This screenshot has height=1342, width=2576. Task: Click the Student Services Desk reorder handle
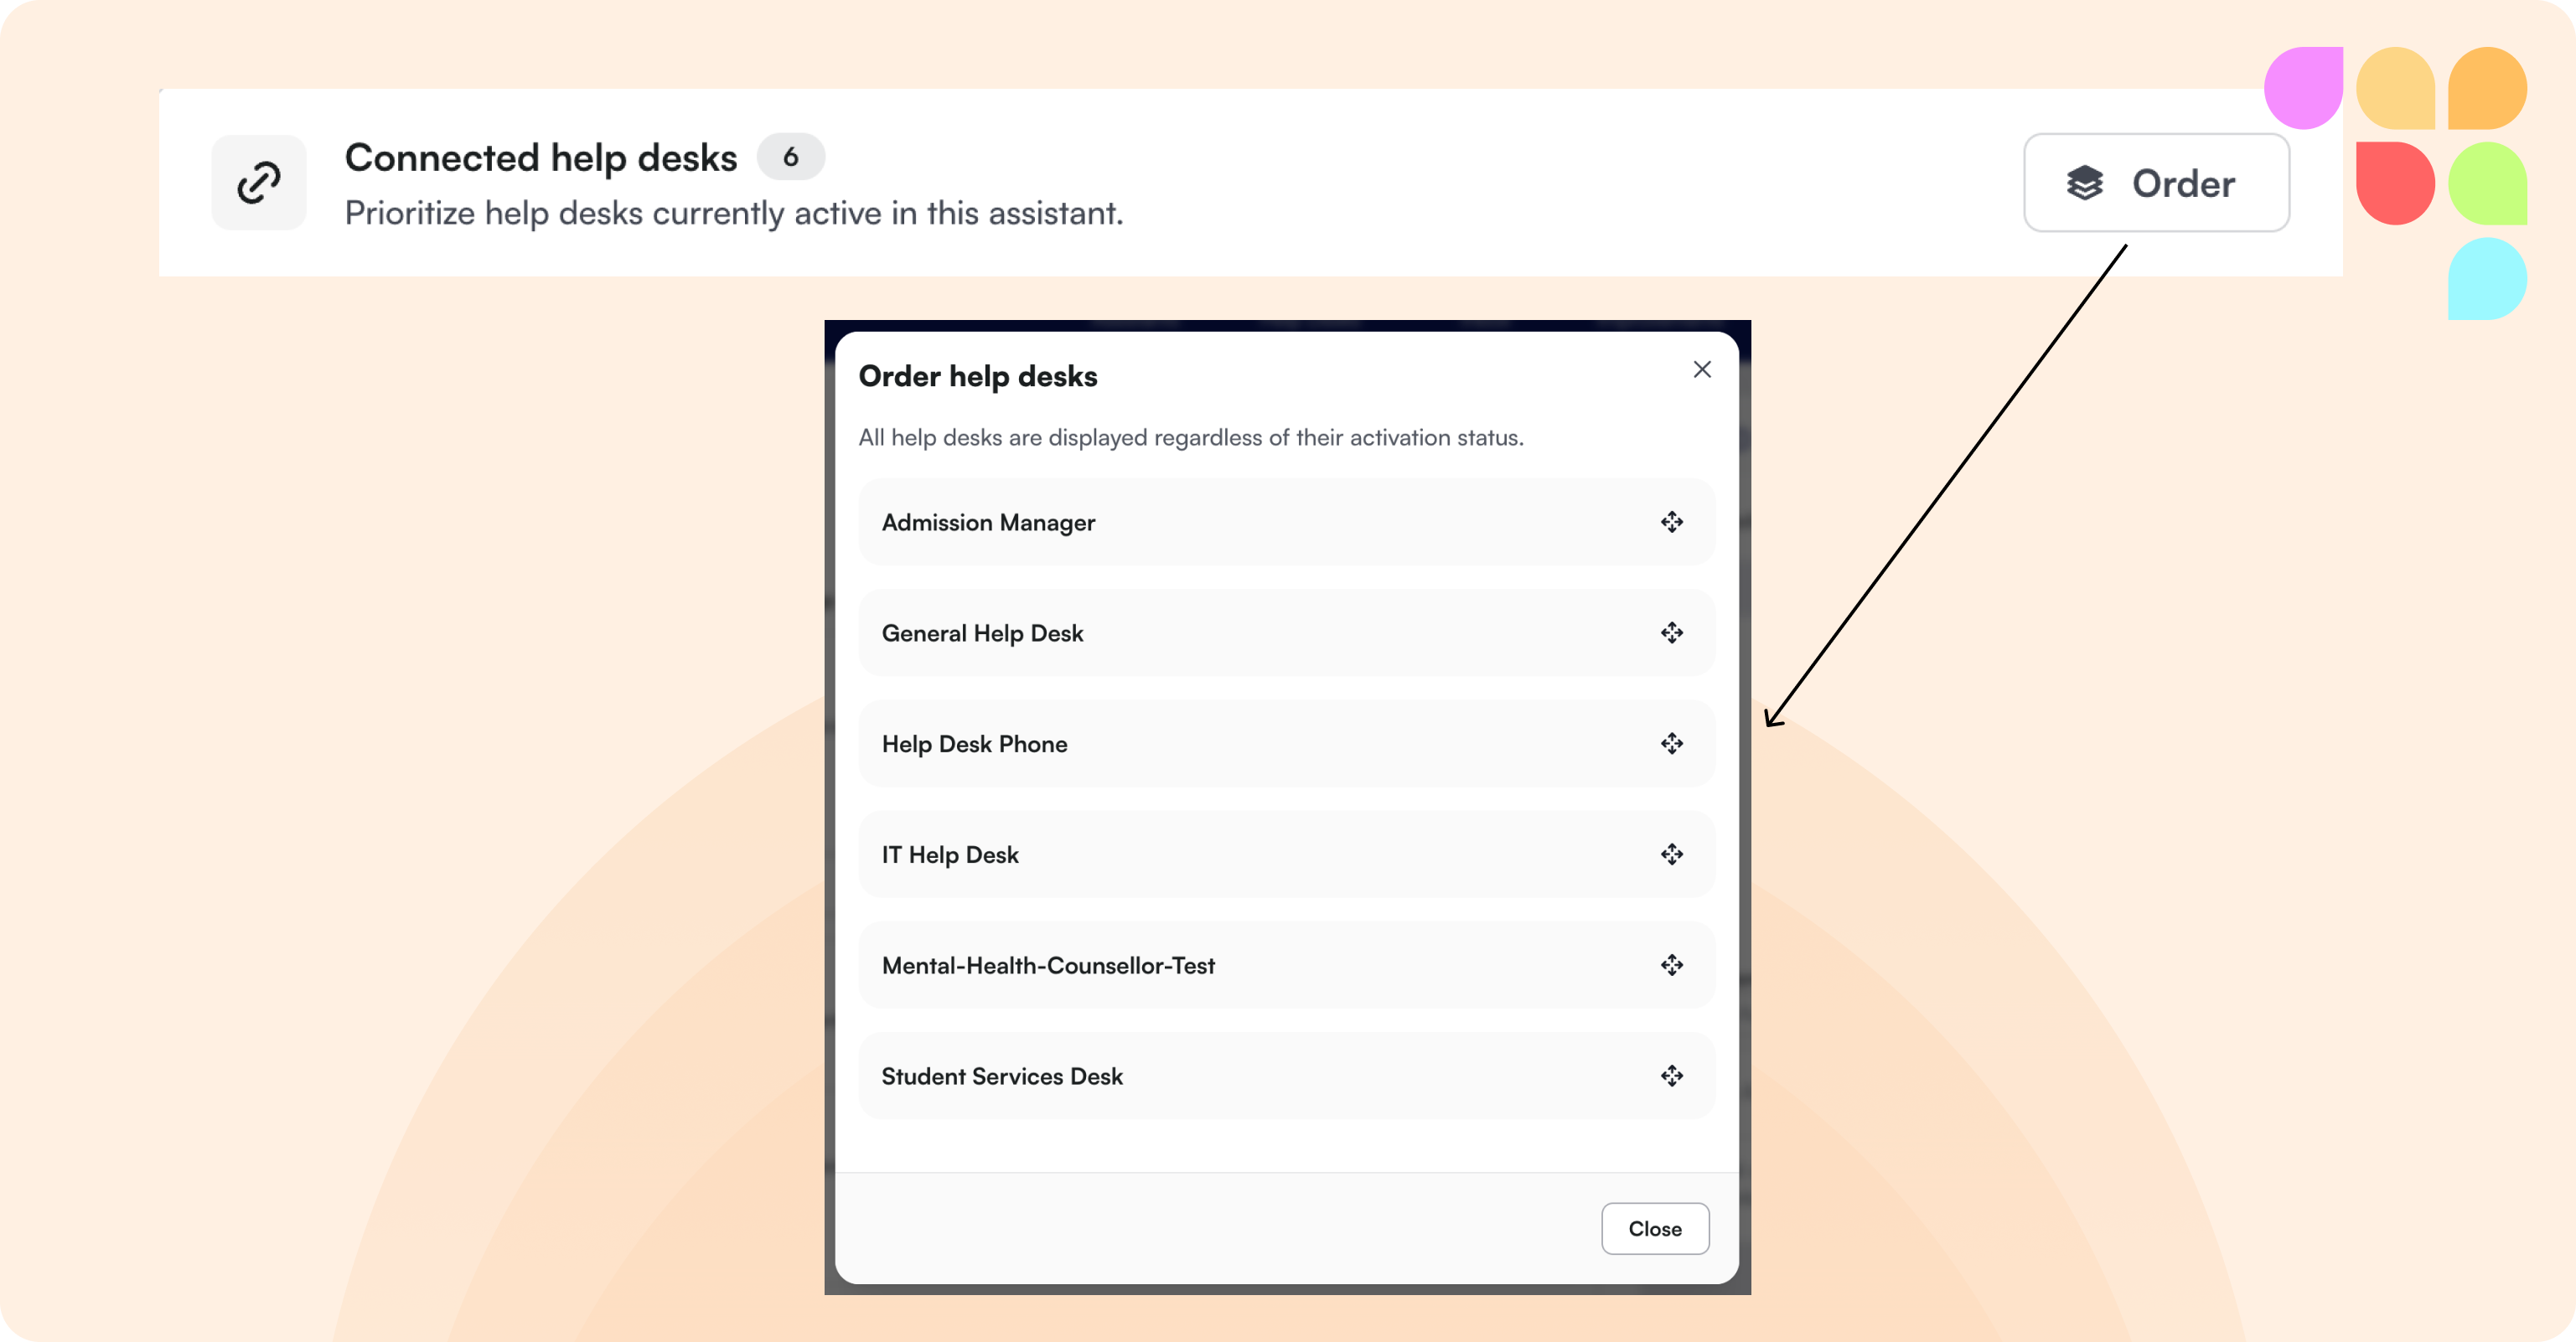point(1671,1076)
